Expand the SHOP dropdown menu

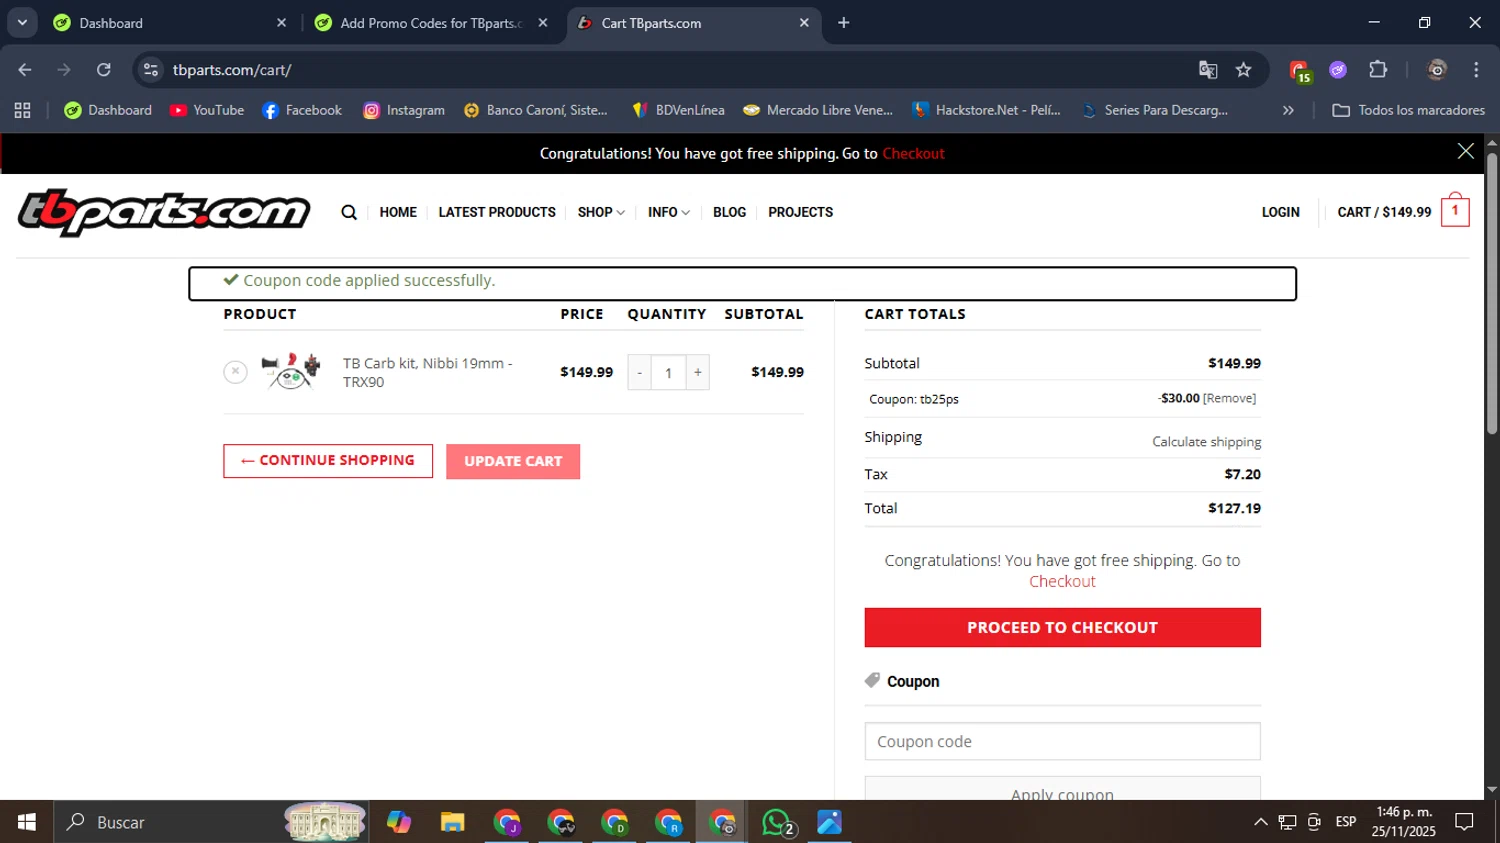601,212
